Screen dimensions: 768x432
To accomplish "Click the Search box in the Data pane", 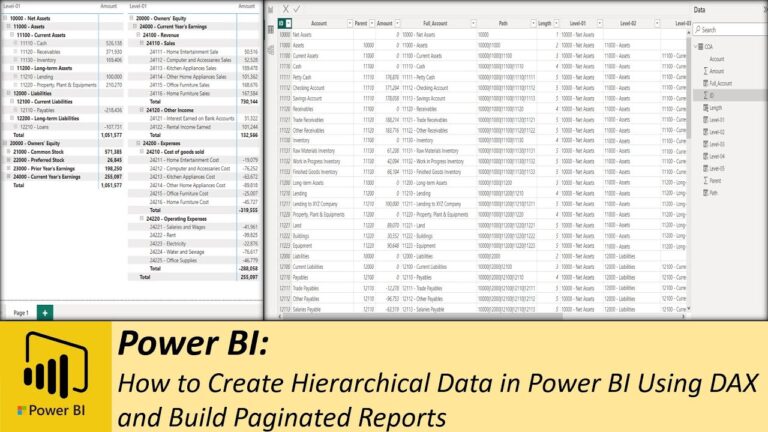I will point(730,29).
